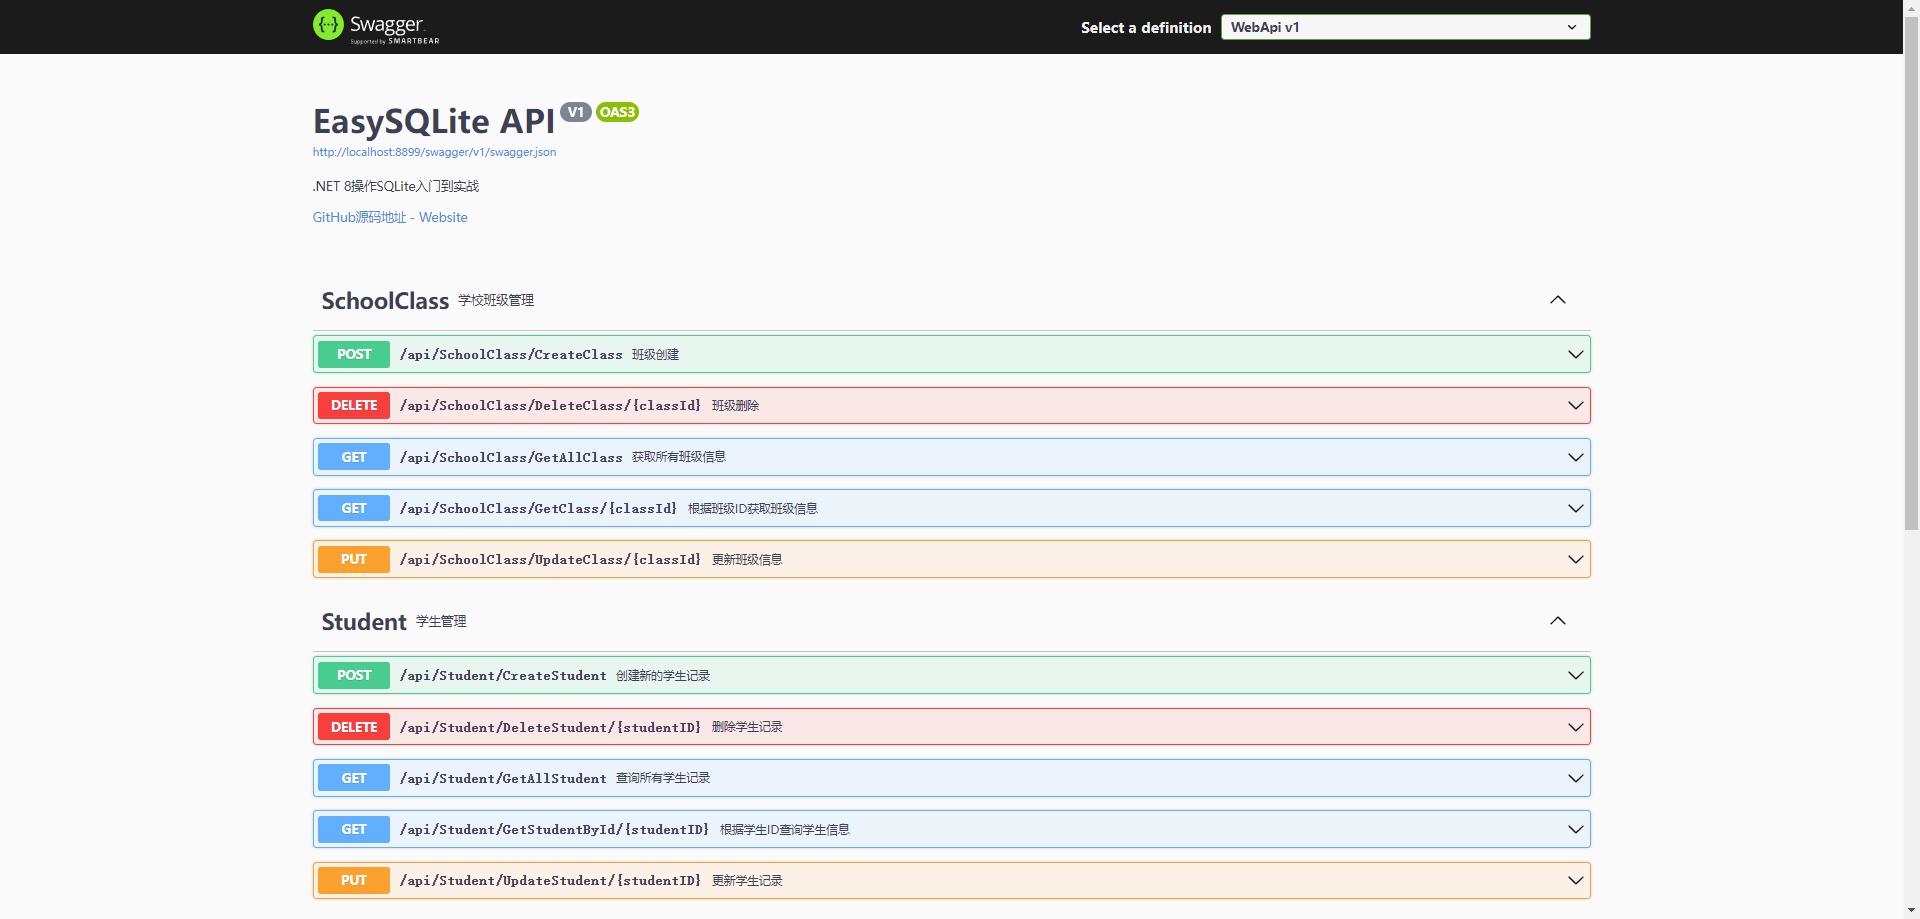Viewport: 1920px width, 919px height.
Task: Click the DELETE badge on DeleteStudent
Action: pos(353,726)
